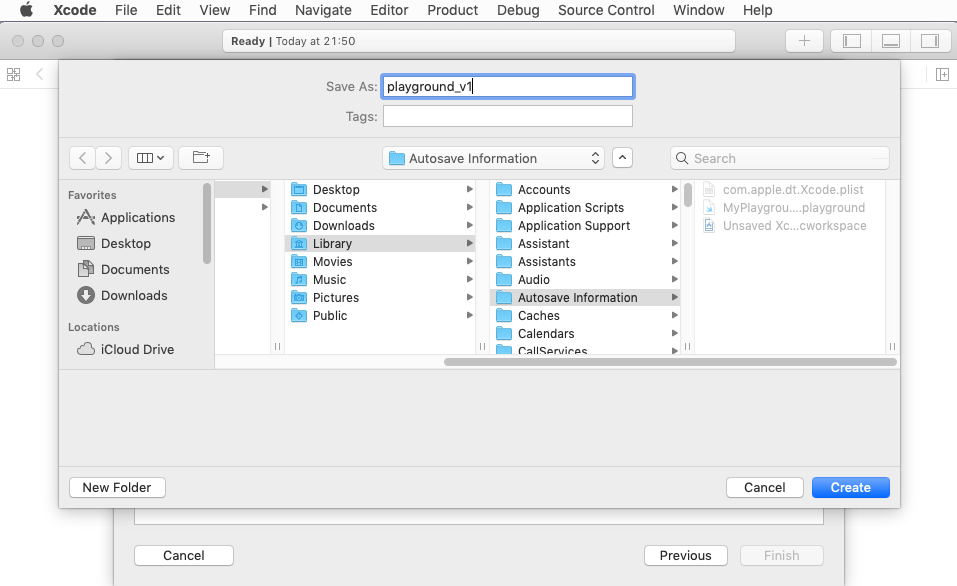
Task: Click the sidebar vertical scrollbar
Action: tap(207, 223)
